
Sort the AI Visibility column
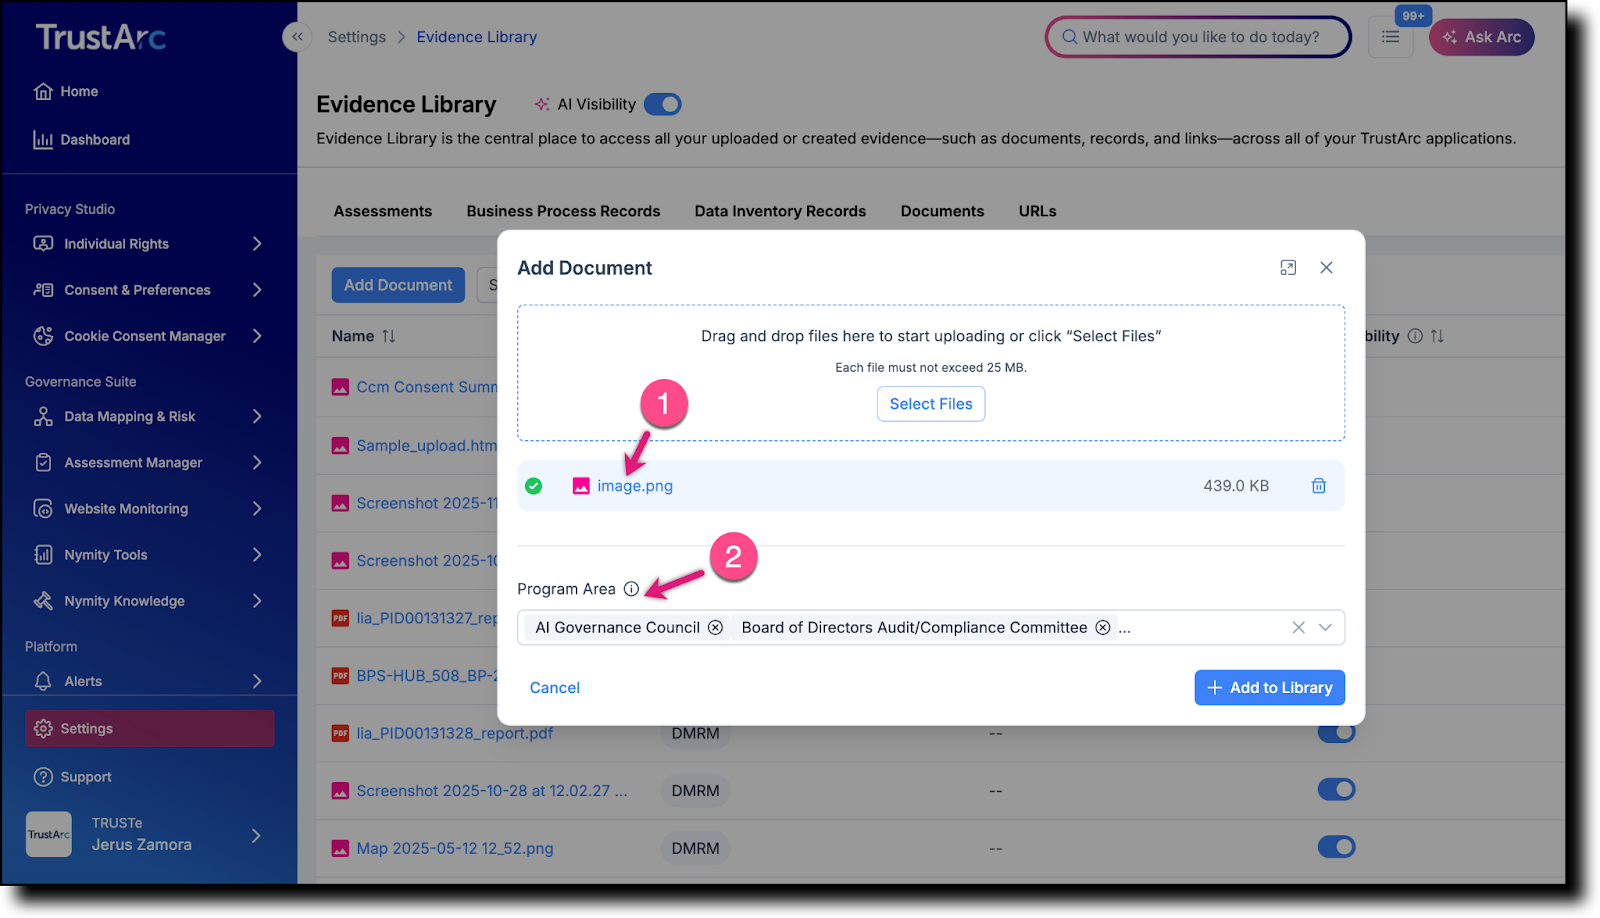[x=1437, y=337]
